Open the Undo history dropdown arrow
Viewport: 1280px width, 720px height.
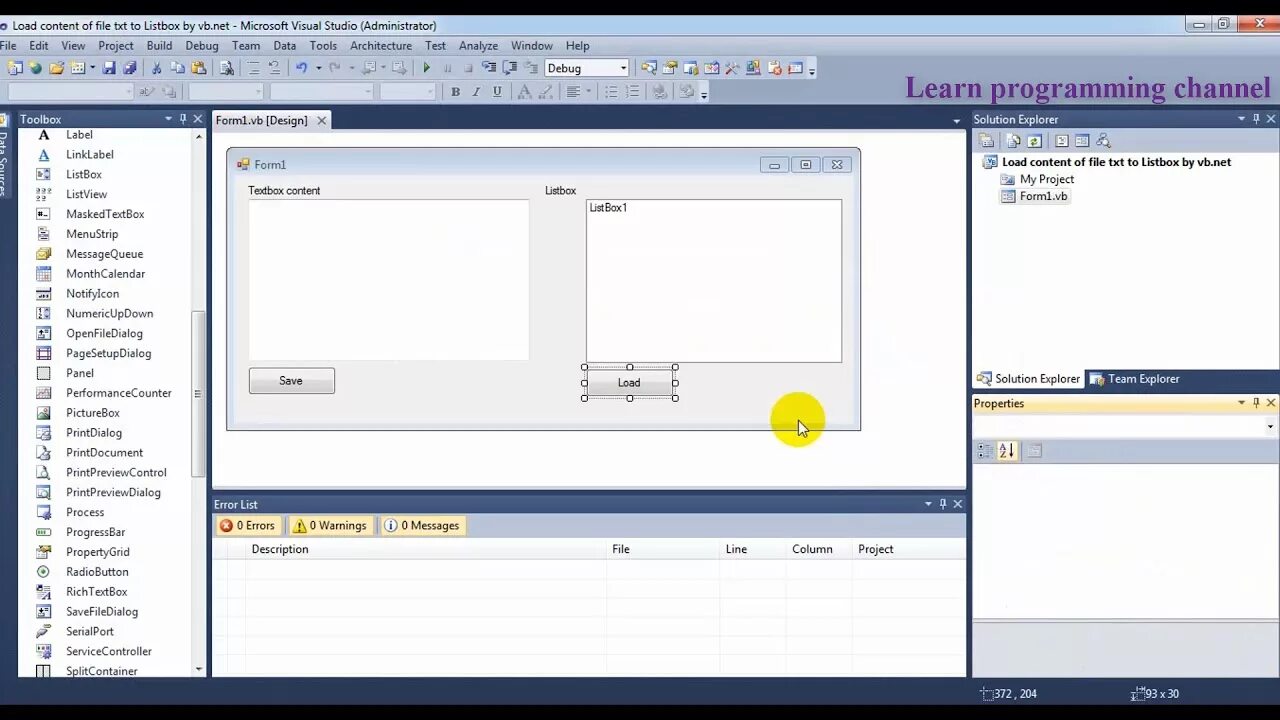pos(318,68)
